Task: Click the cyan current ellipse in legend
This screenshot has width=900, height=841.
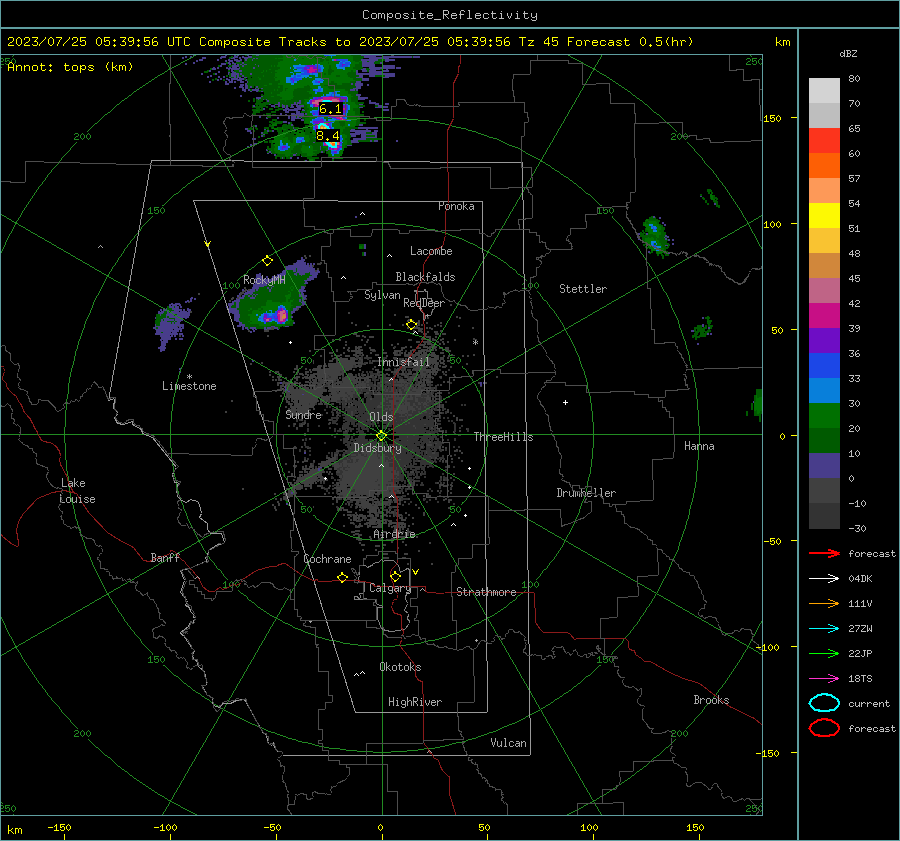Action: 824,703
